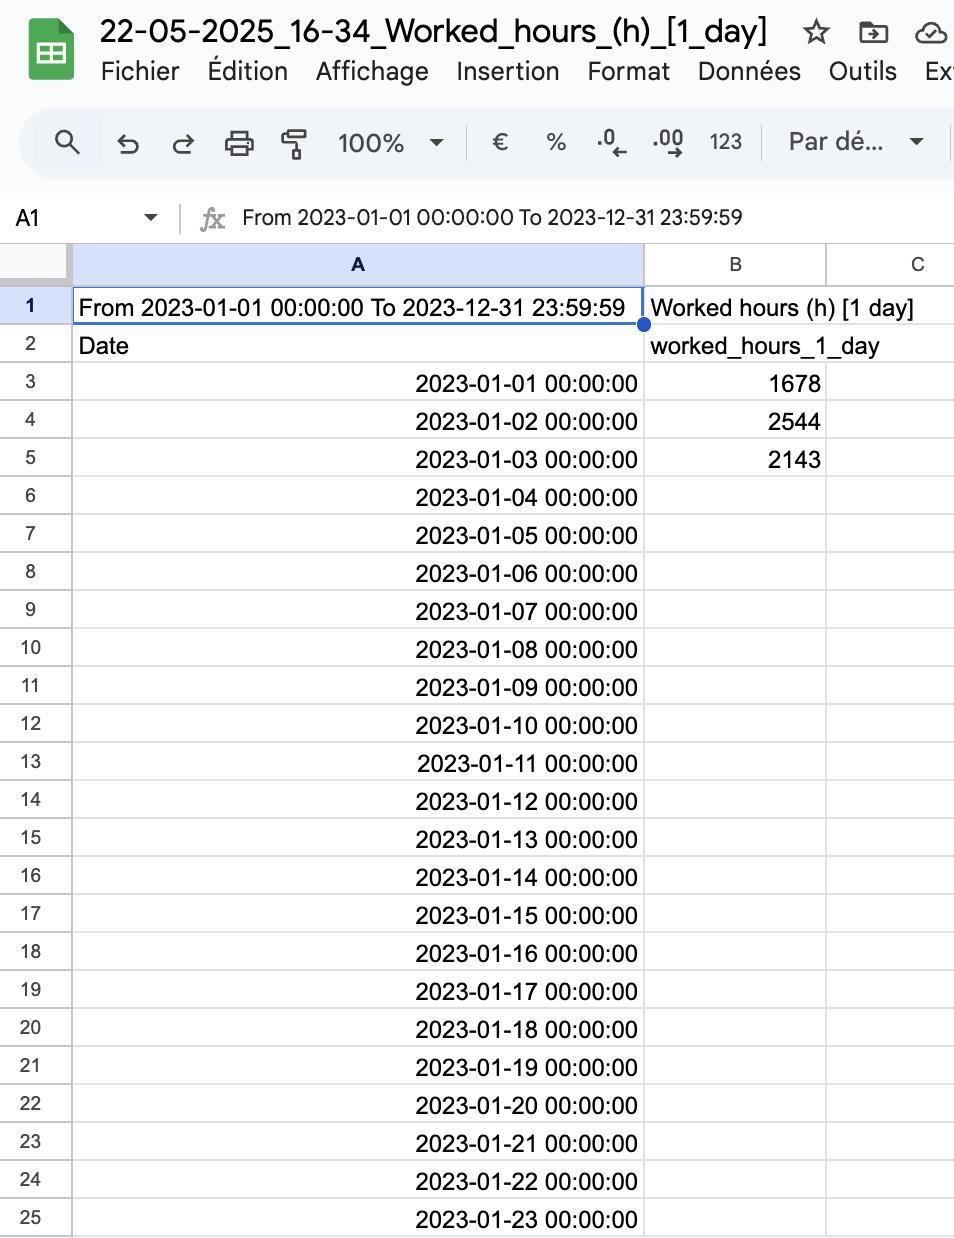Apply euro currency format
This screenshot has height=1238, width=954.
[500, 142]
